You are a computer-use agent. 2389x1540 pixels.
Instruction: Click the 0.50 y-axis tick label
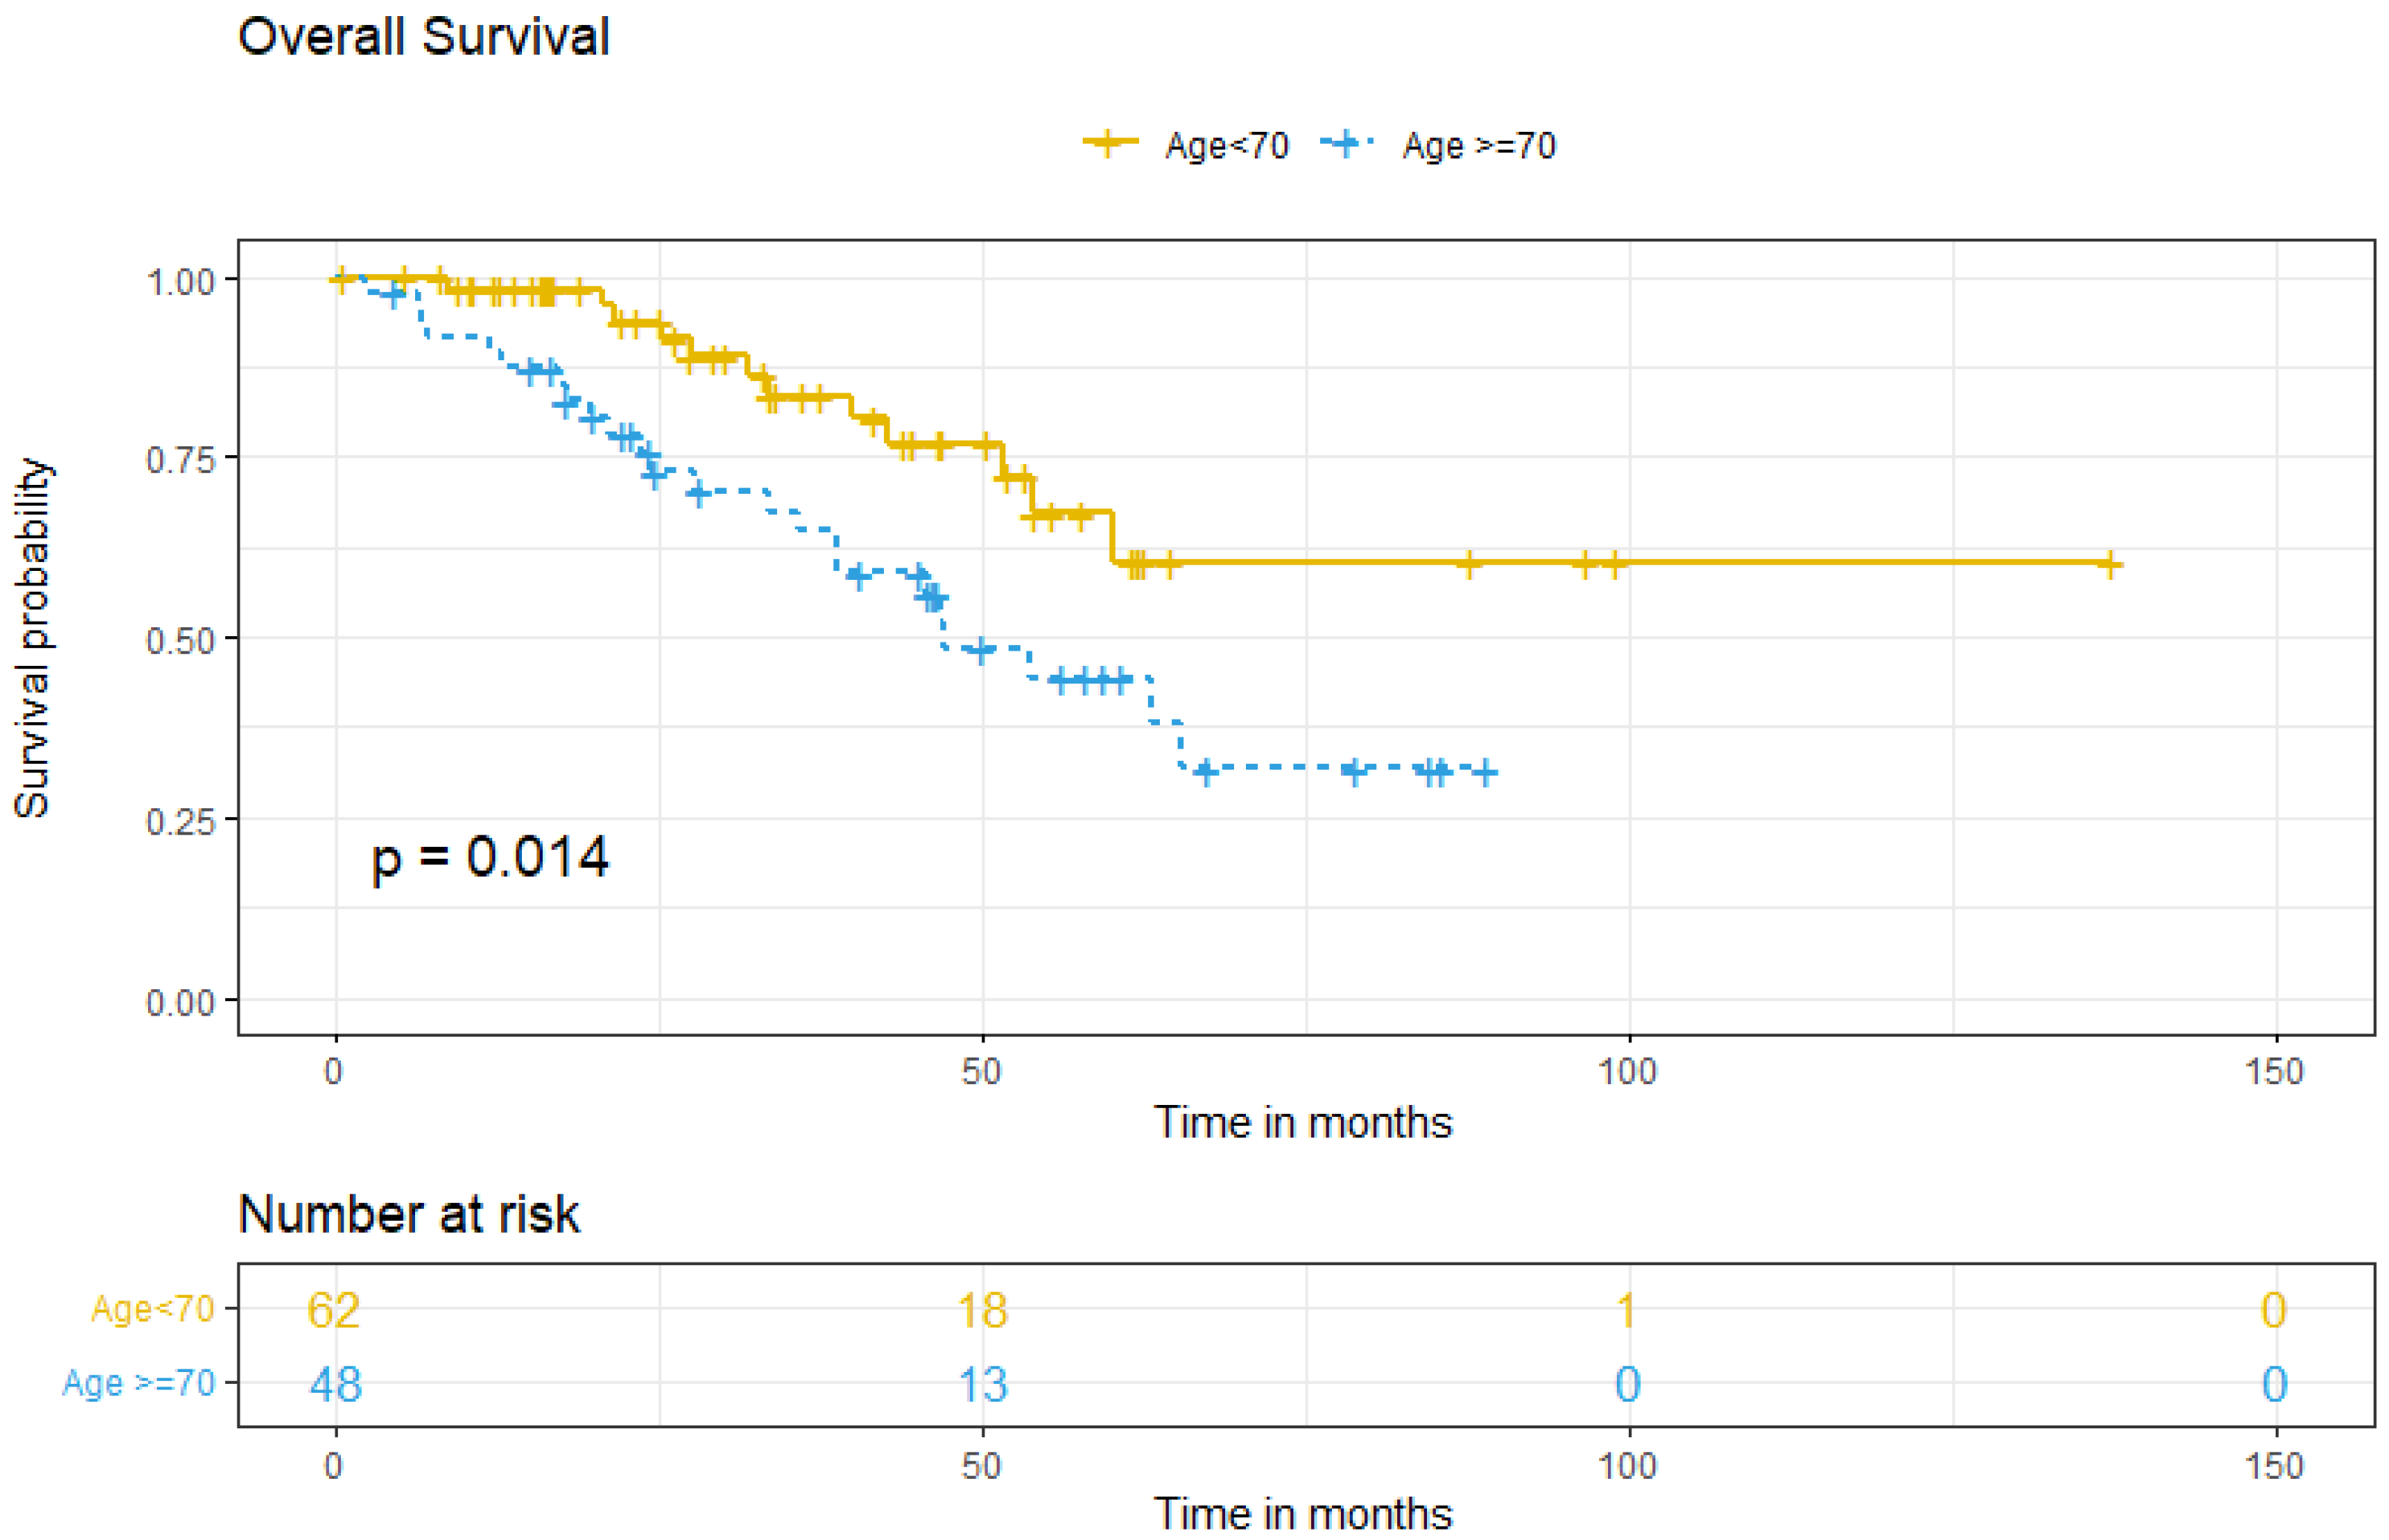[x=180, y=640]
